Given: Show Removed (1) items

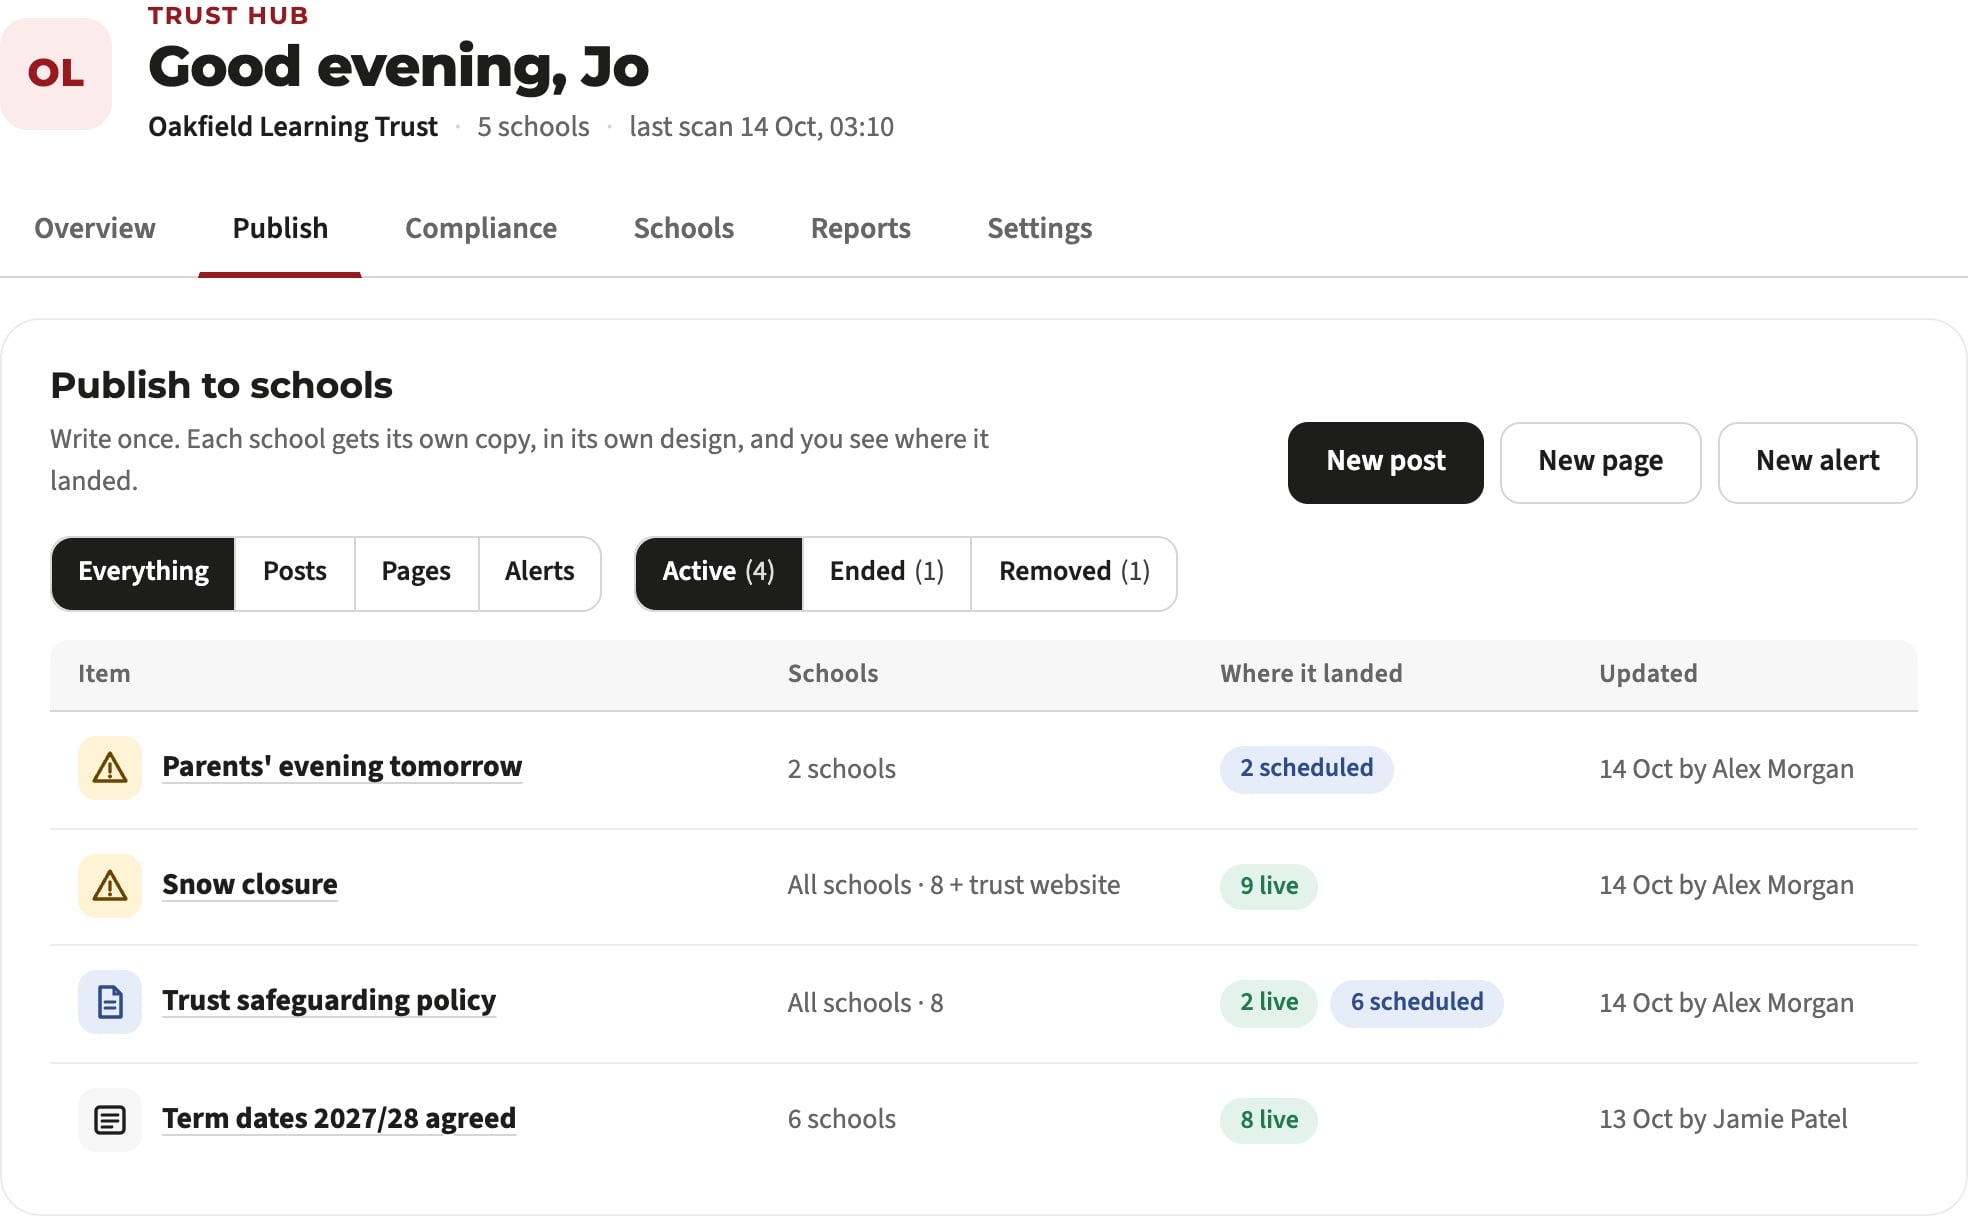Looking at the screenshot, I should (x=1074, y=573).
